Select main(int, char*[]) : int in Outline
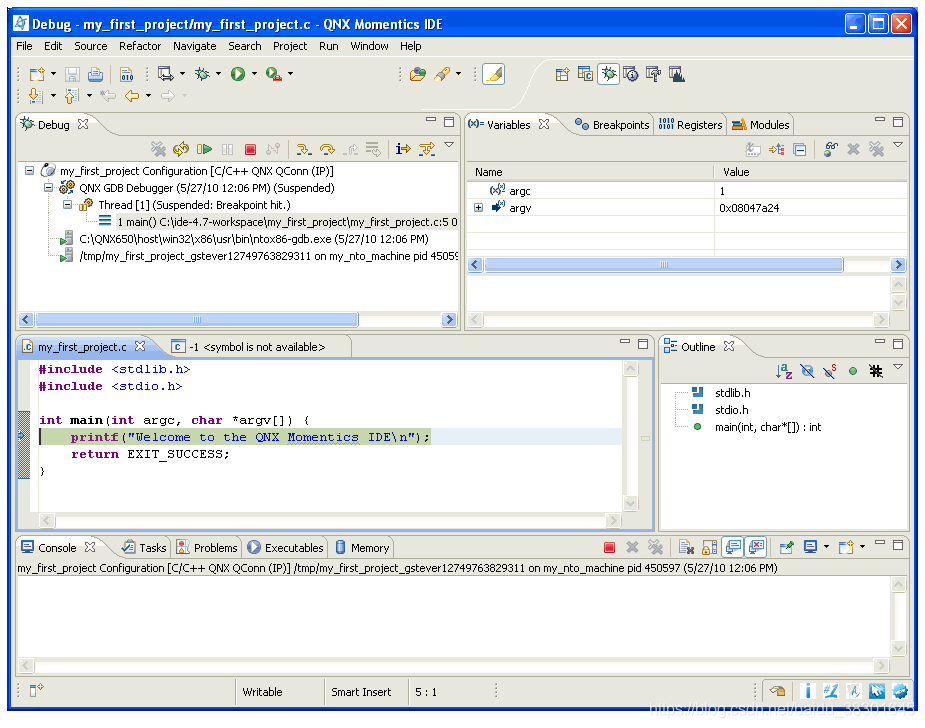Image resolution: width=925 pixels, height=728 pixels. [767, 427]
